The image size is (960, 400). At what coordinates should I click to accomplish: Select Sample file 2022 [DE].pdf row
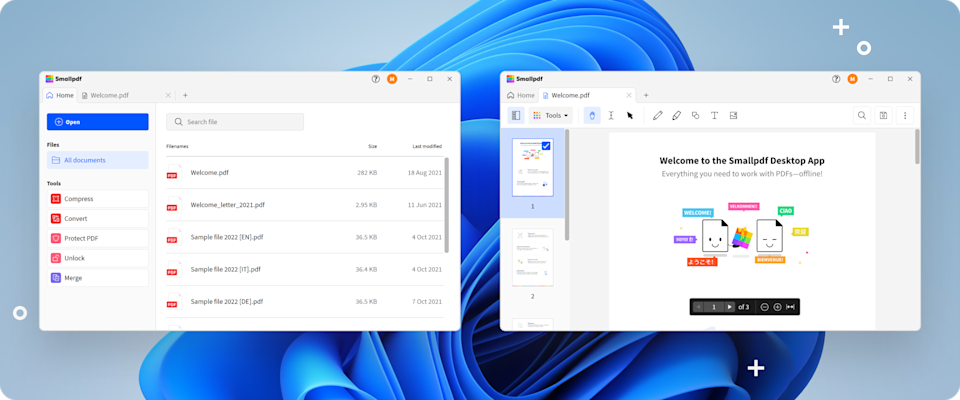[304, 301]
